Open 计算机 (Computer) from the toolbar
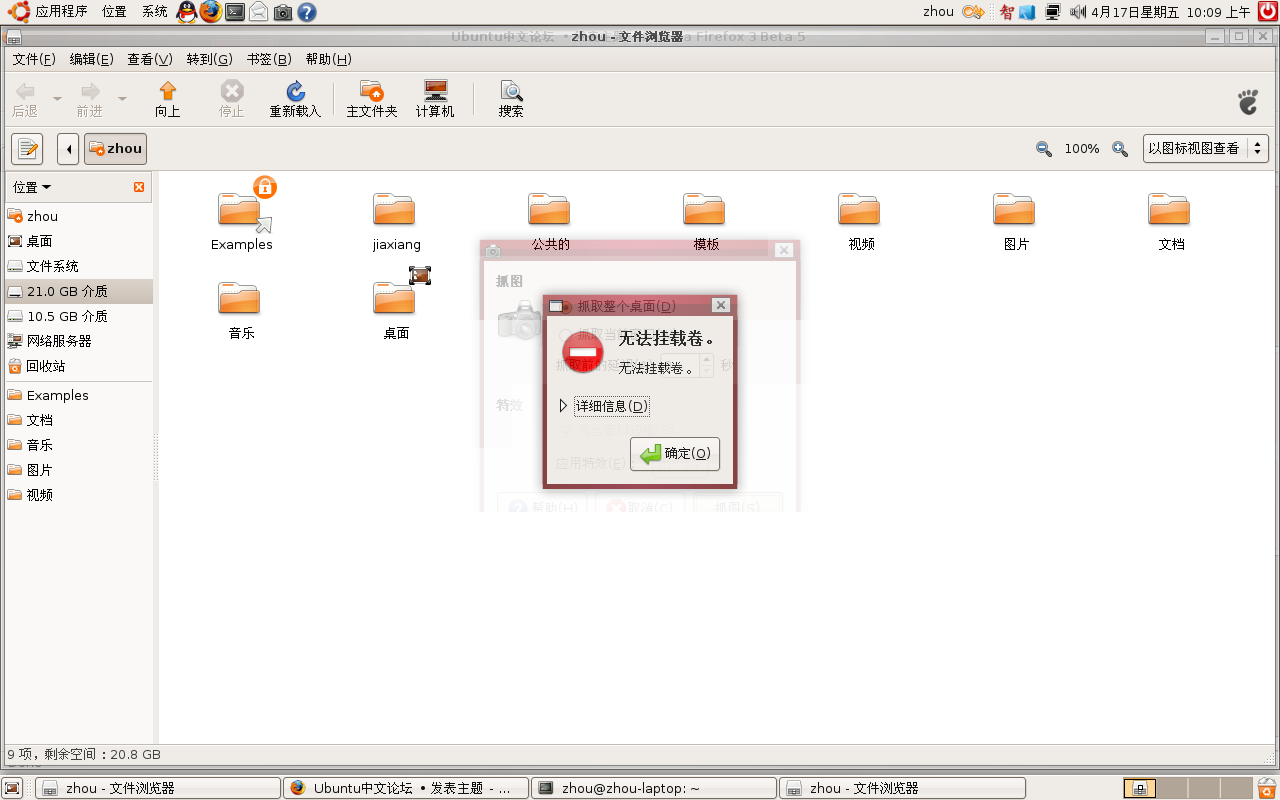Screen dimensions: 1280x800 click(435, 100)
